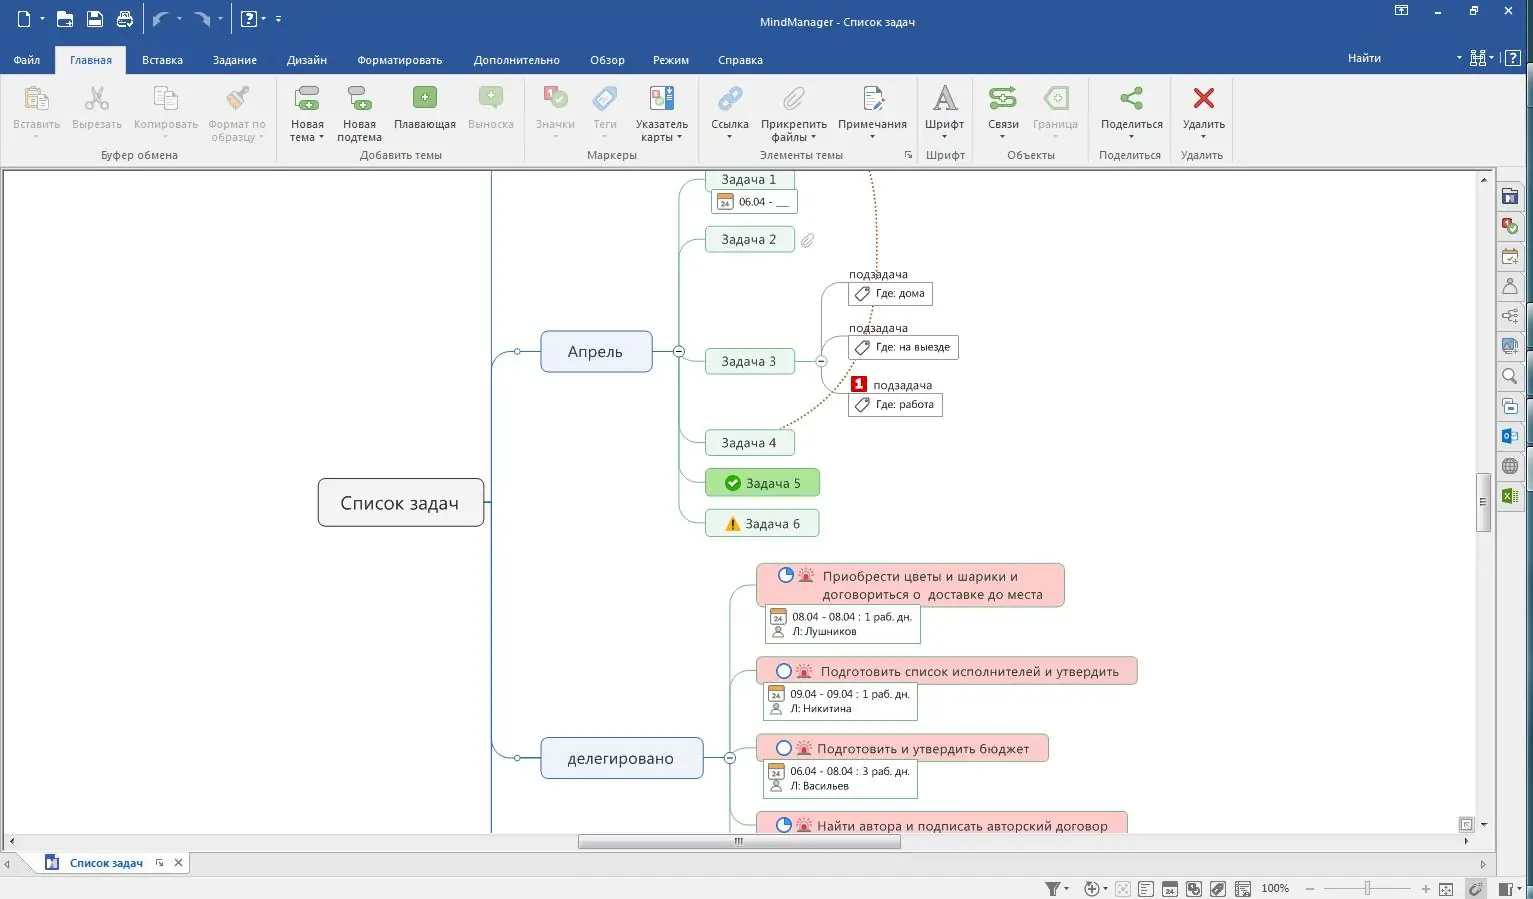The image size is (1533, 899).
Task: Adjust the zoom slider handle
Action: coord(1367,889)
